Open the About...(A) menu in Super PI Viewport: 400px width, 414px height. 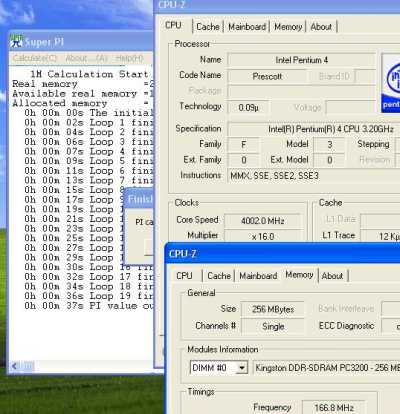pos(86,58)
